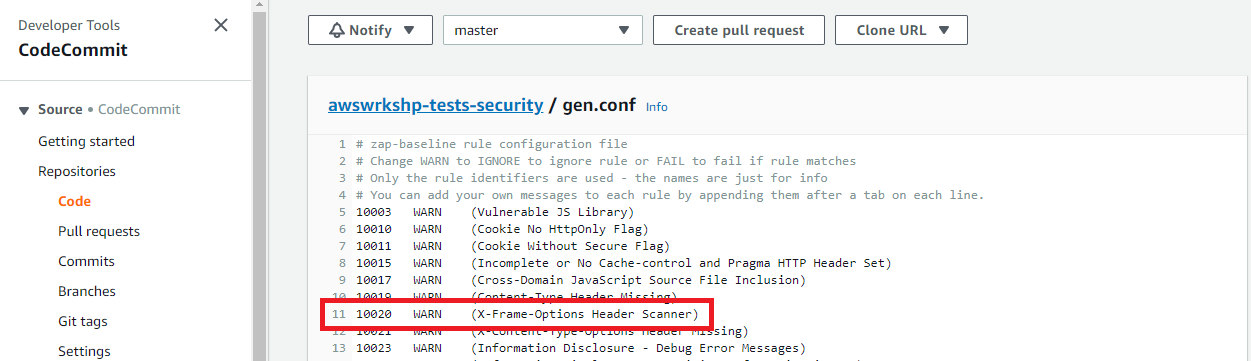Image resolution: width=1251 pixels, height=361 pixels.
Task: Click line 3 rule identifiers comment
Action: pos(592,178)
